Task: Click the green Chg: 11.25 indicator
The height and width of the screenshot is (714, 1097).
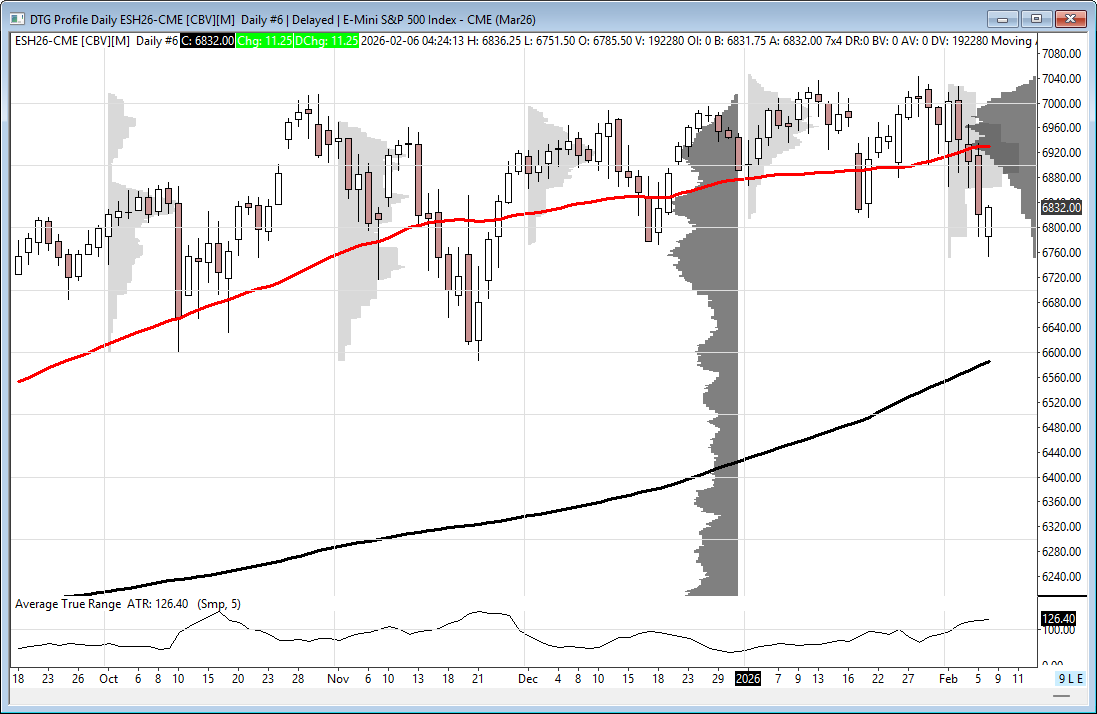Action: tap(264, 40)
